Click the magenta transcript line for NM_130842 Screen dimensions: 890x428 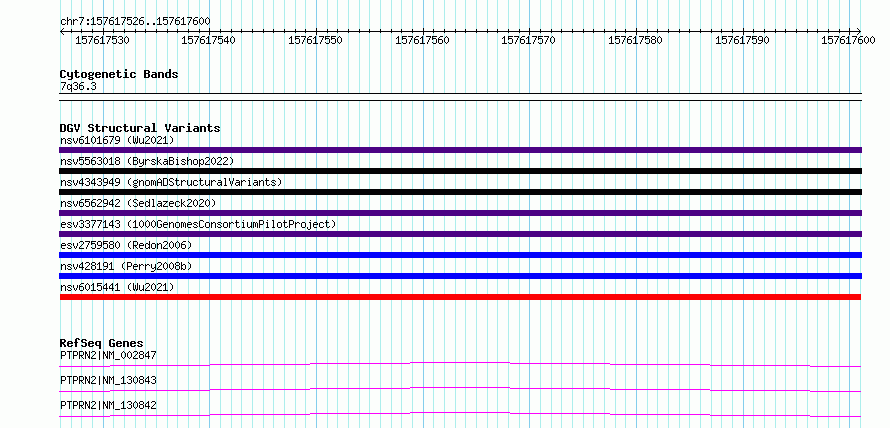460,414
